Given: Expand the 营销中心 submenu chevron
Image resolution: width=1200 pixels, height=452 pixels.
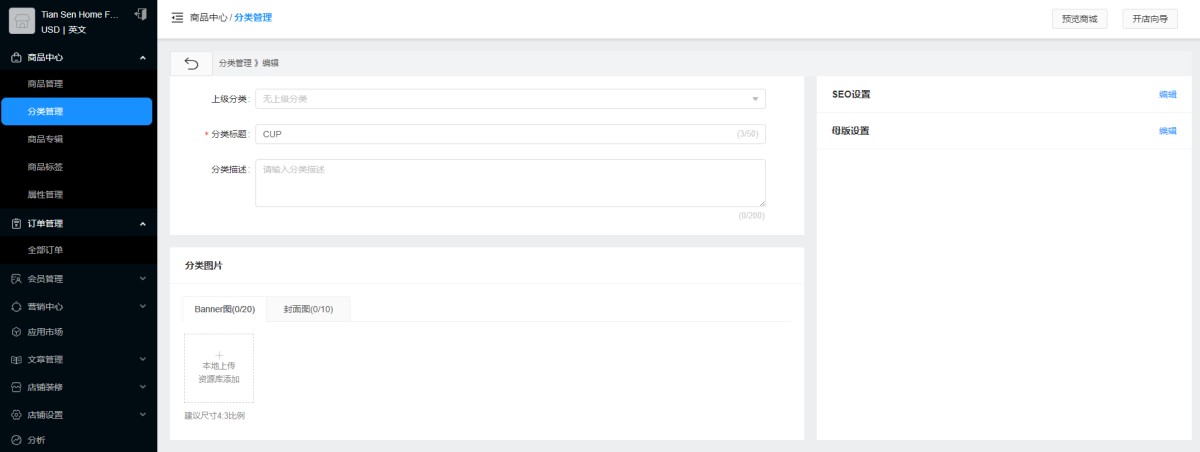Looking at the screenshot, I should click(x=142, y=306).
